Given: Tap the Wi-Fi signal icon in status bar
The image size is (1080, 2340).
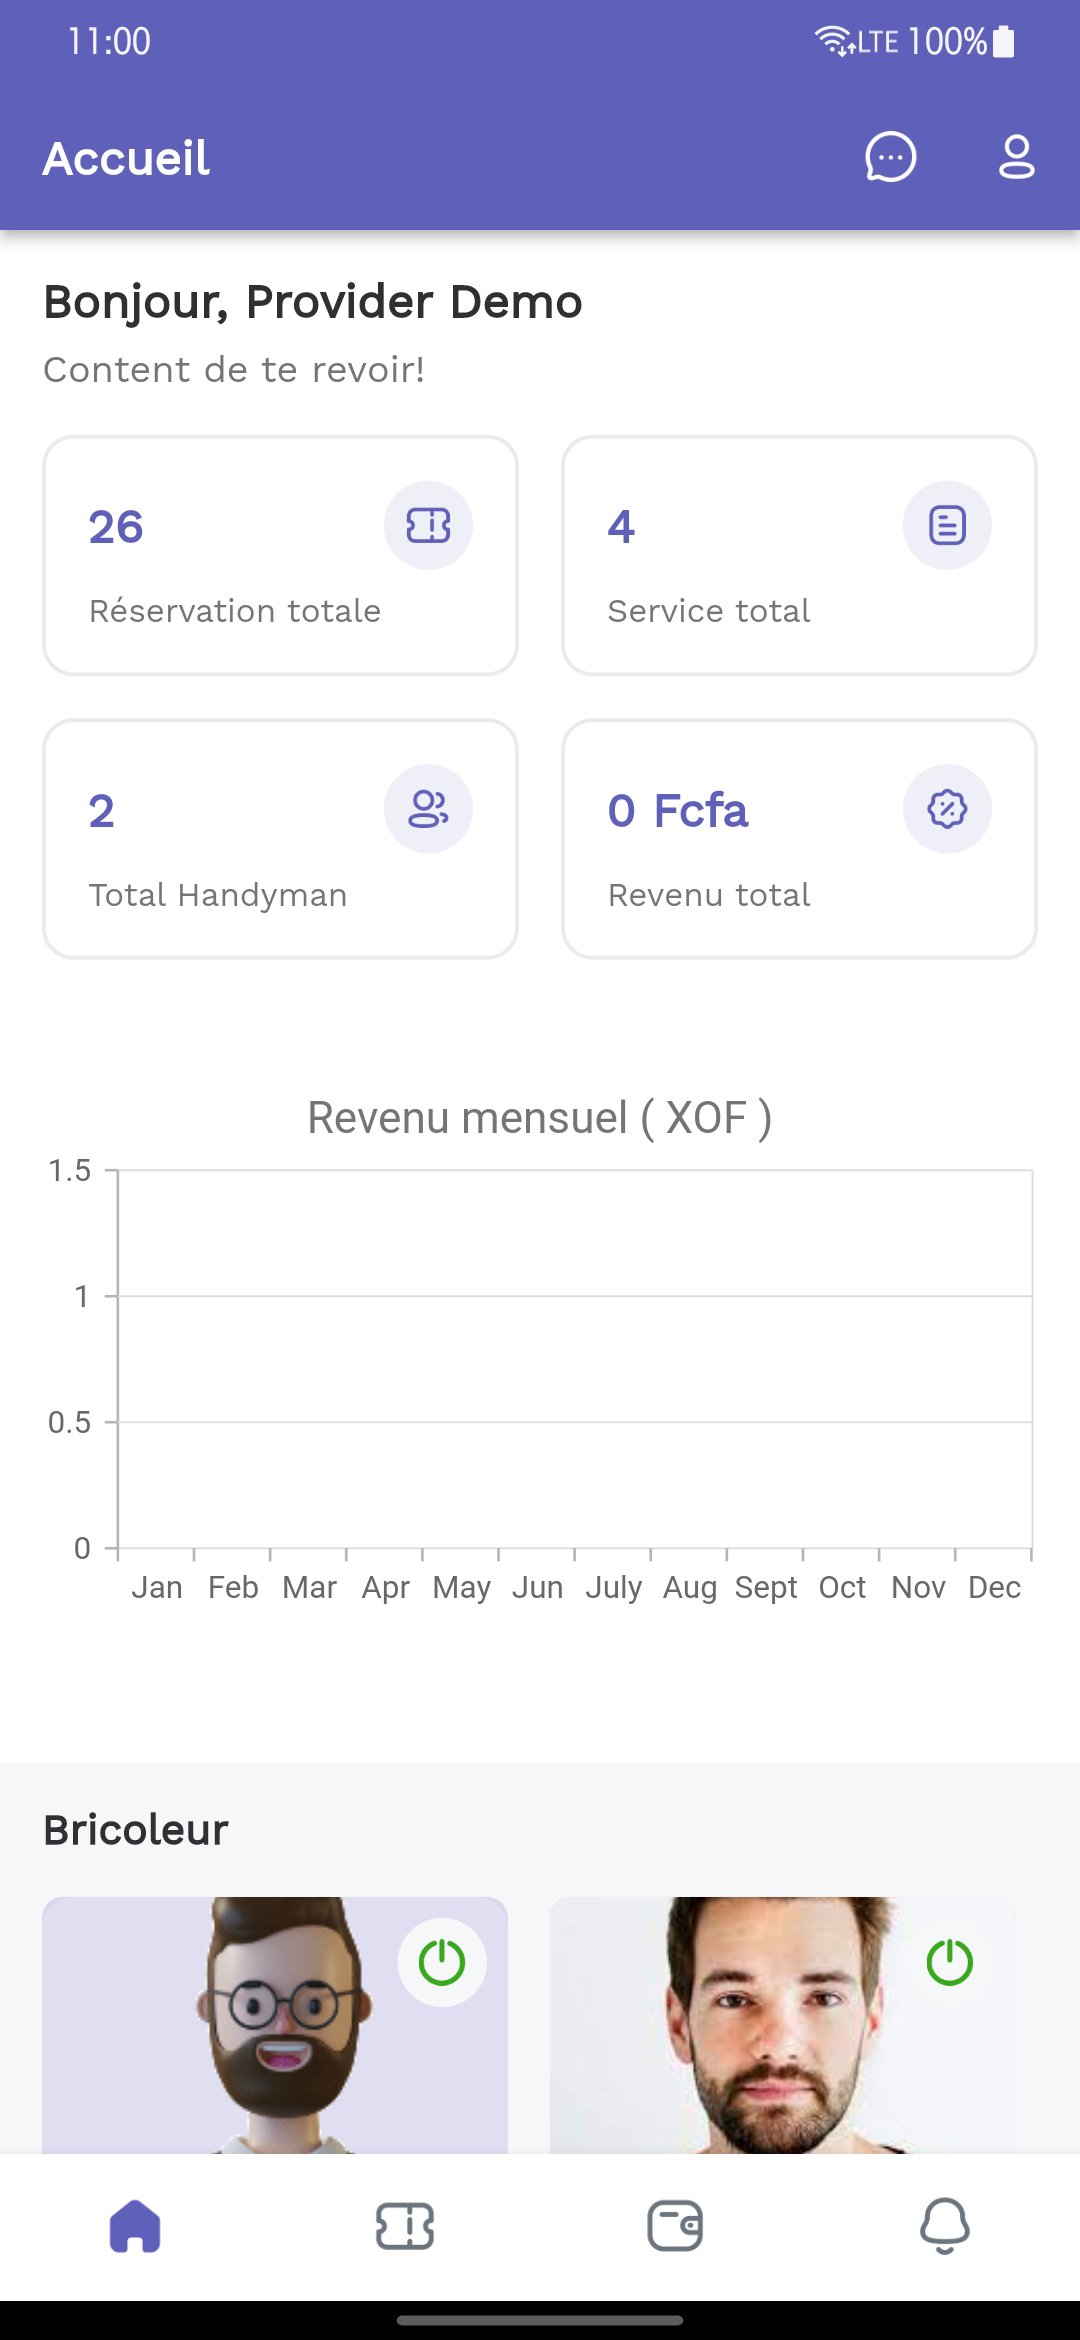Looking at the screenshot, I should point(833,41).
